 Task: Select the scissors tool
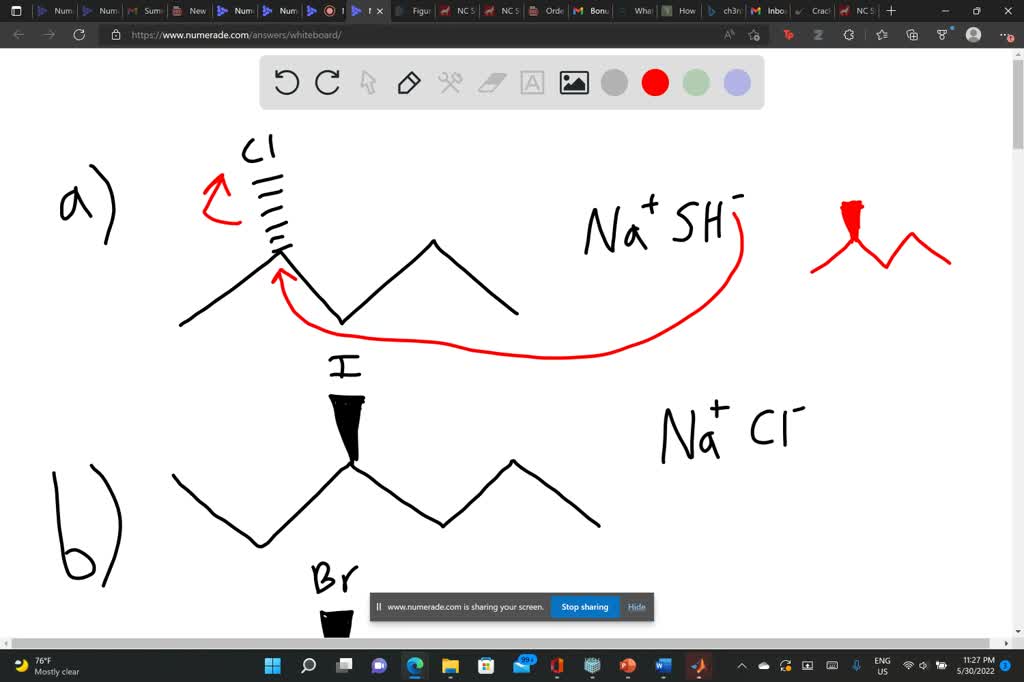(x=449, y=83)
